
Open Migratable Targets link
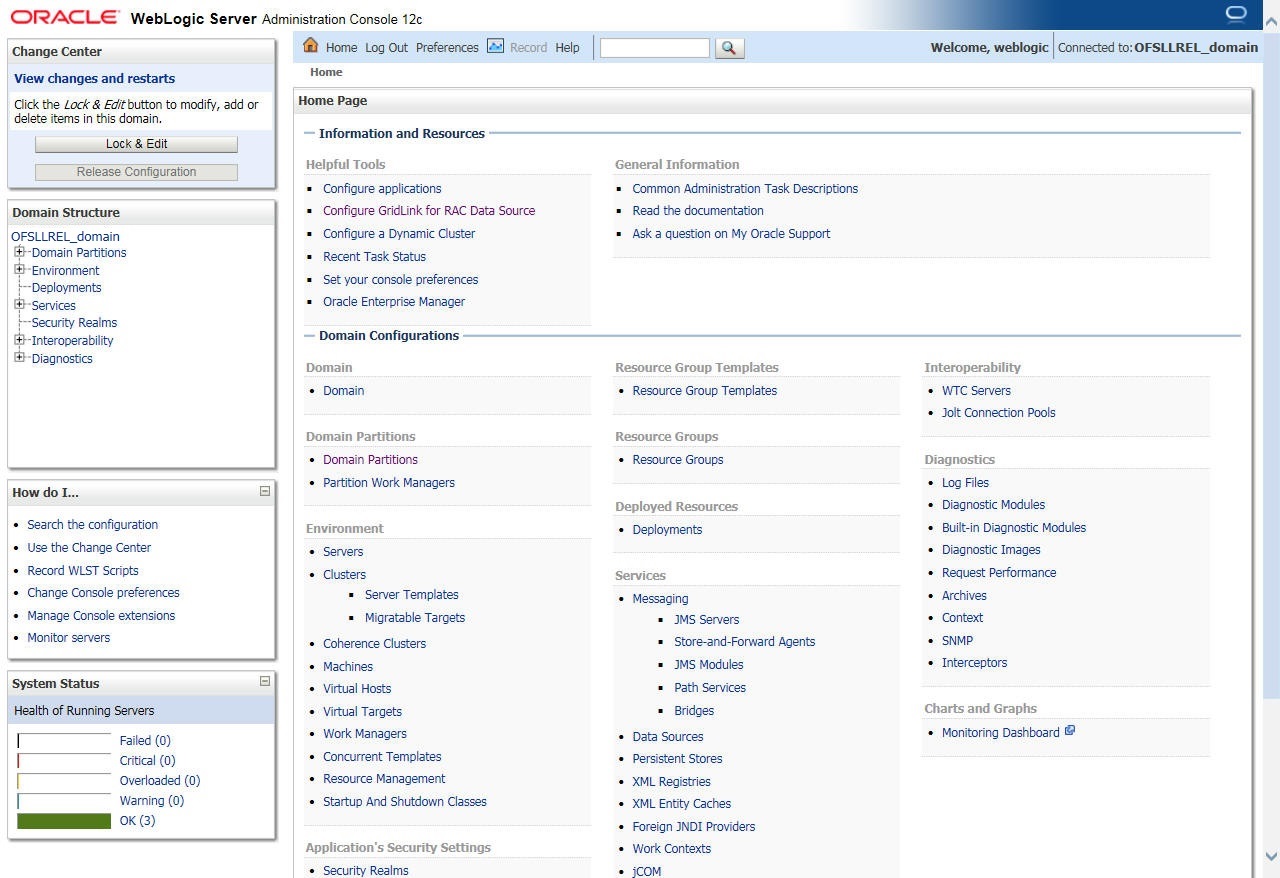[x=415, y=618]
